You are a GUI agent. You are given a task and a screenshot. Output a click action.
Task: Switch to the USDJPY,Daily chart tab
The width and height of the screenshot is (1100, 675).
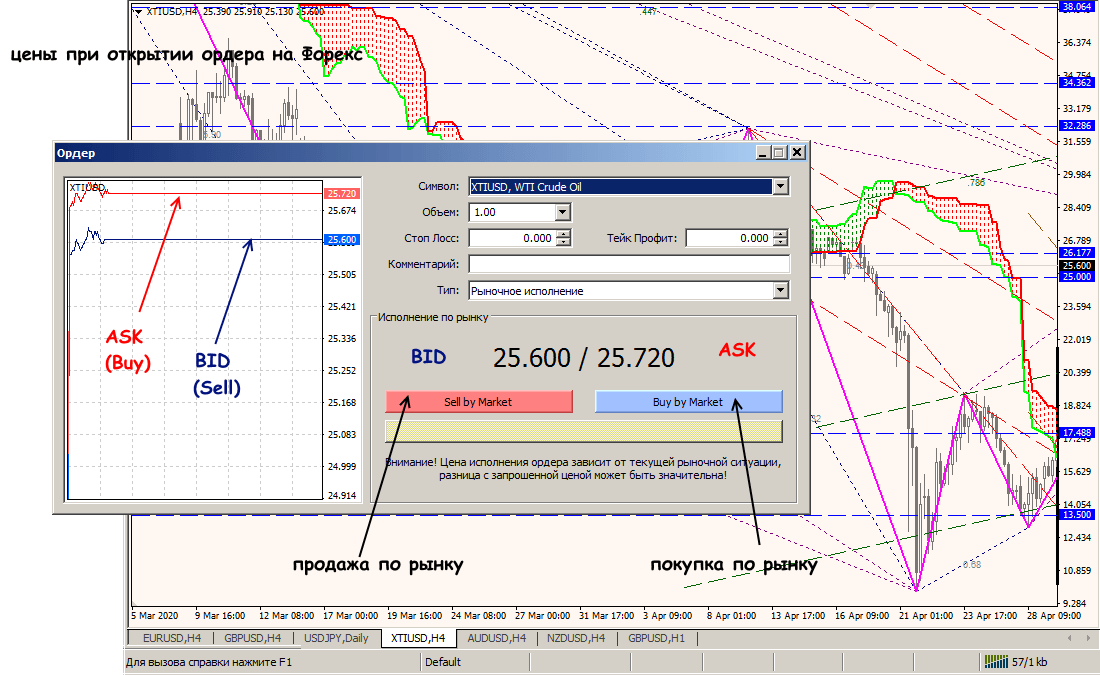335,638
